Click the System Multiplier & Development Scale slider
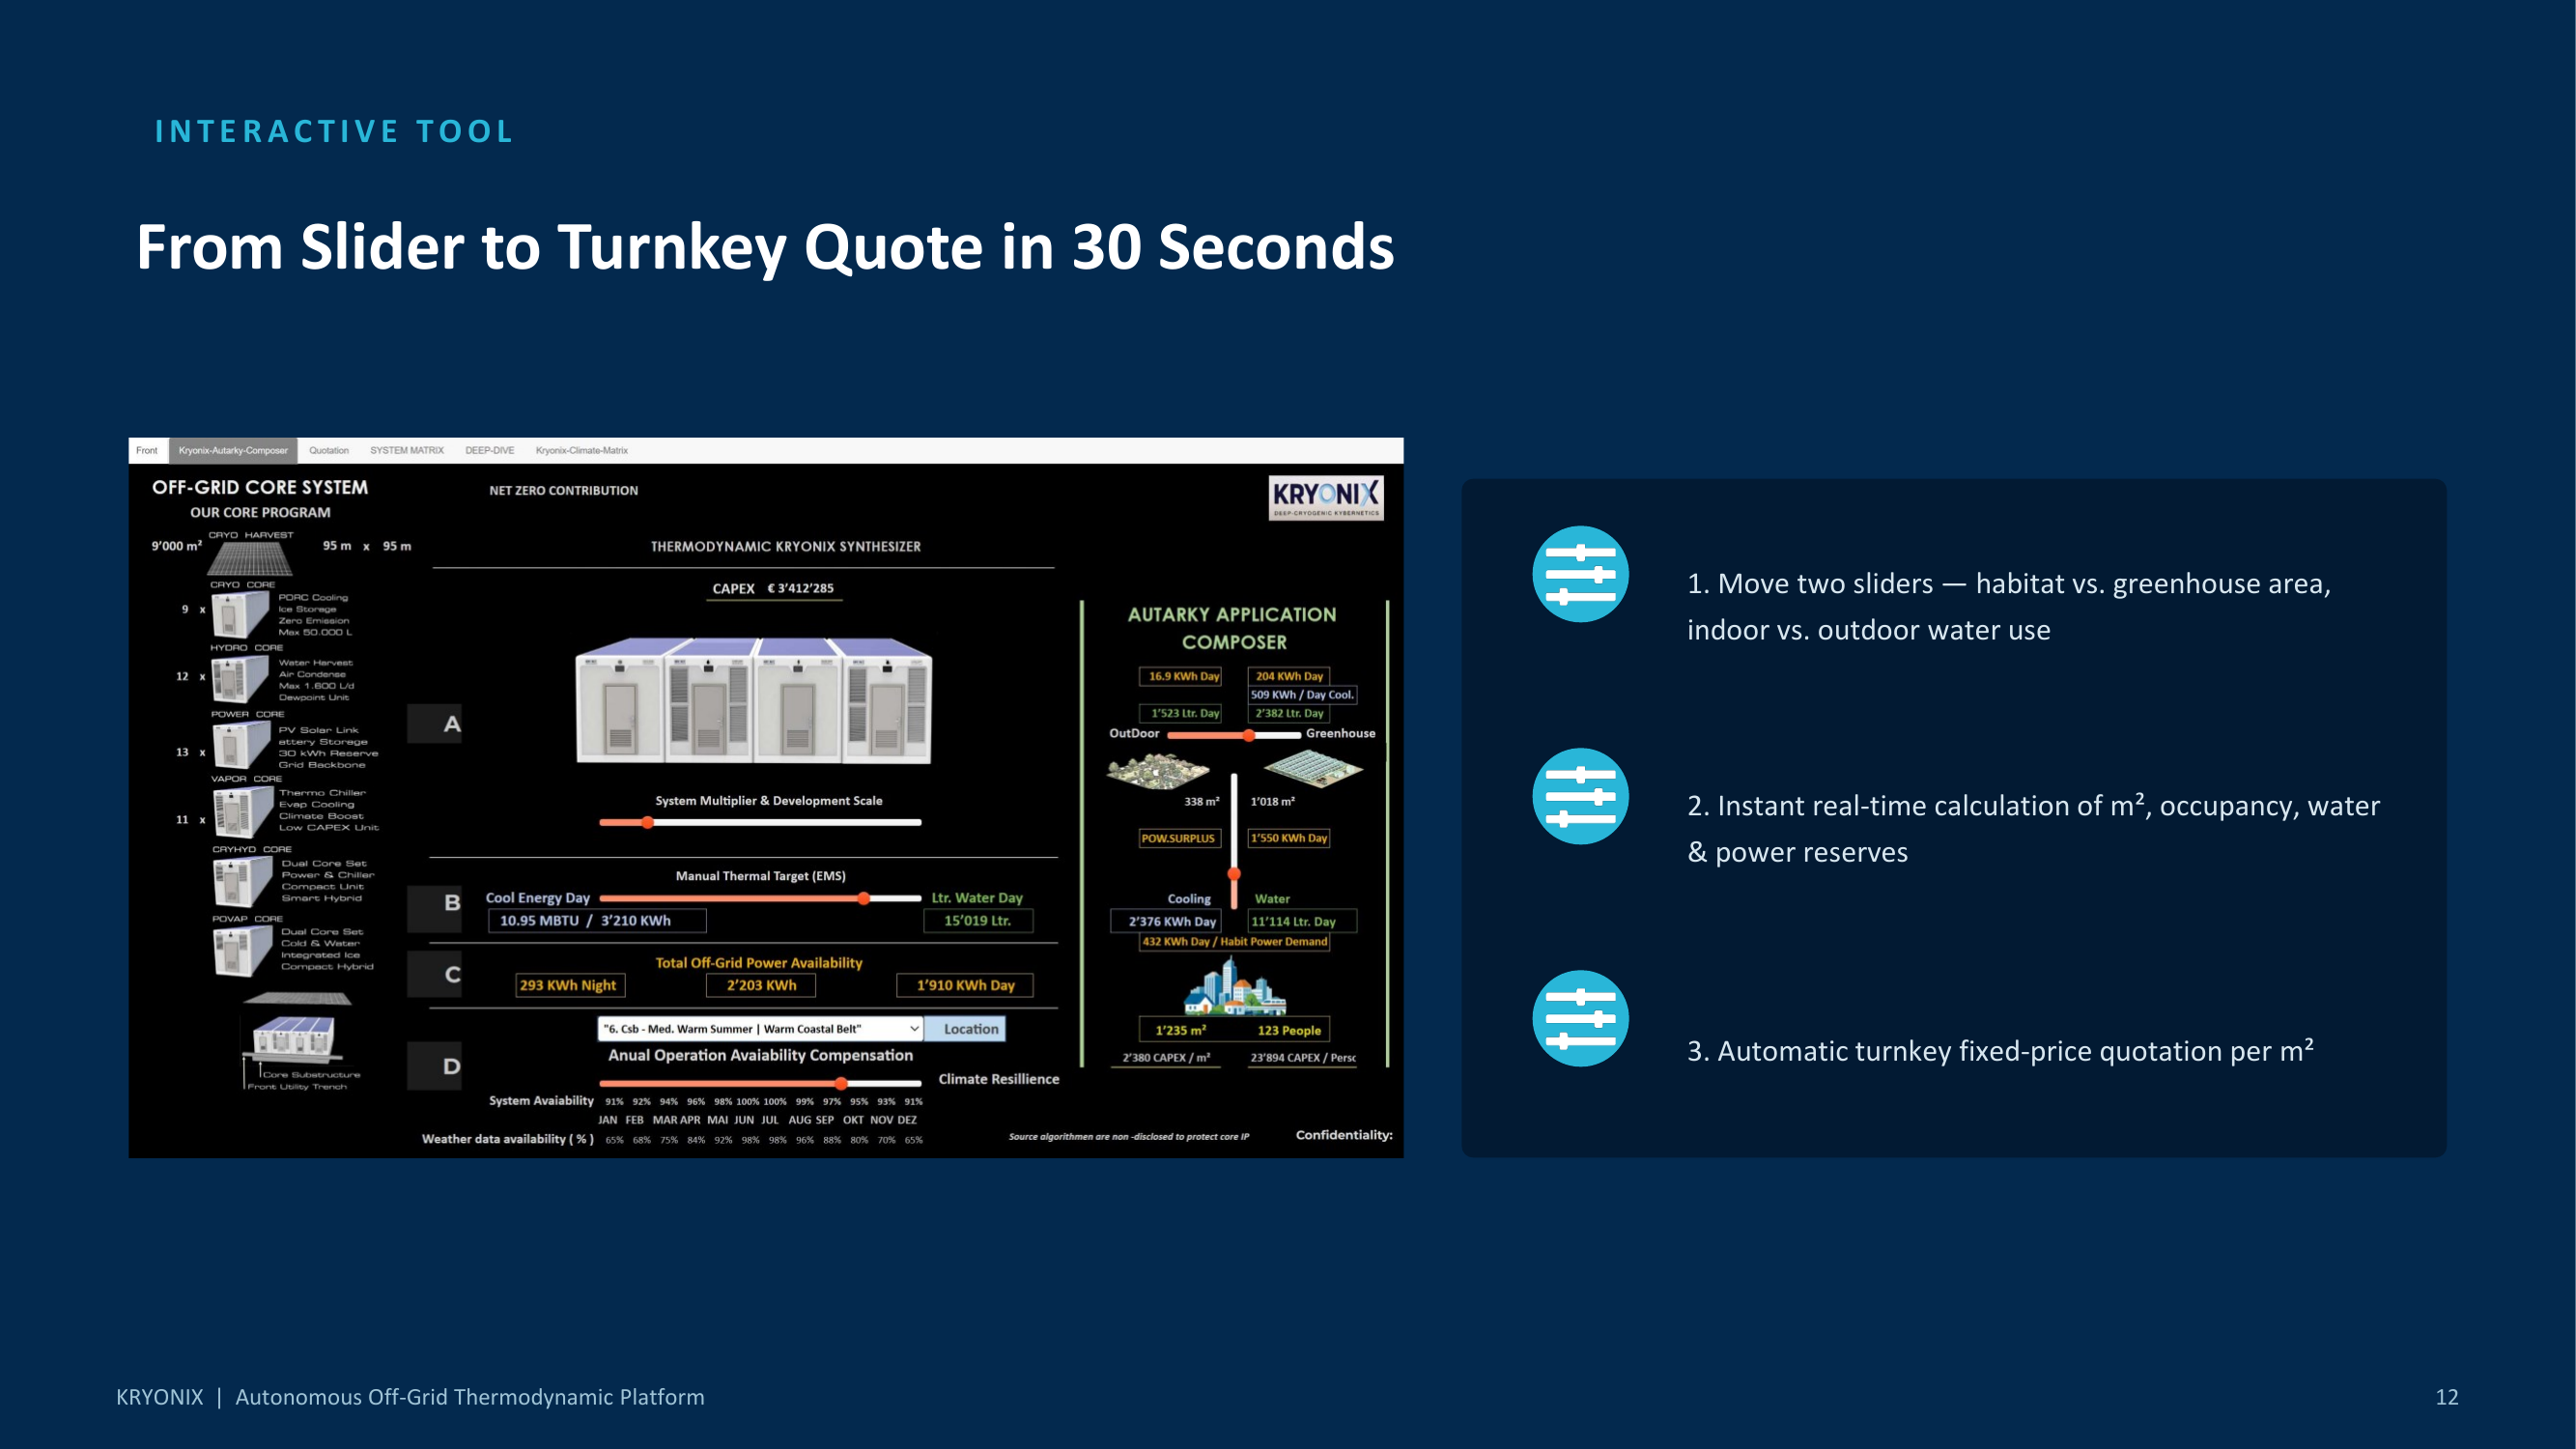This screenshot has height=1449, width=2576. pyautogui.click(x=760, y=822)
